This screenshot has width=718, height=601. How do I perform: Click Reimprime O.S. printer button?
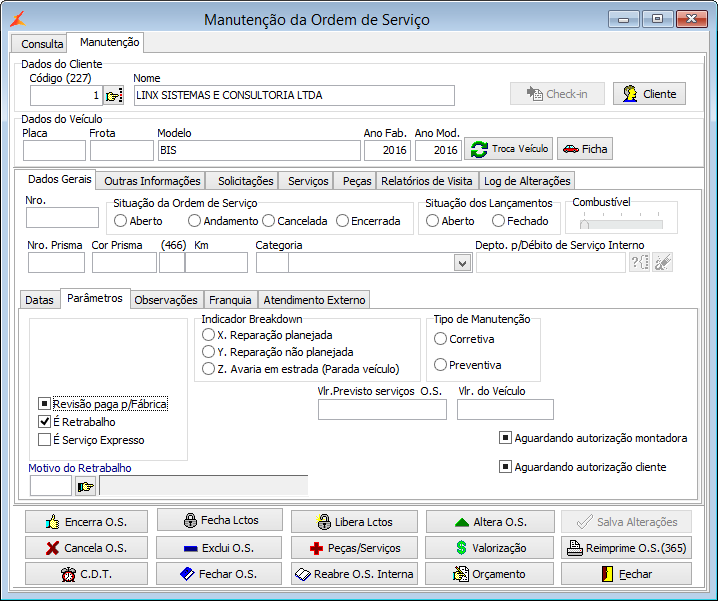tap(626, 548)
